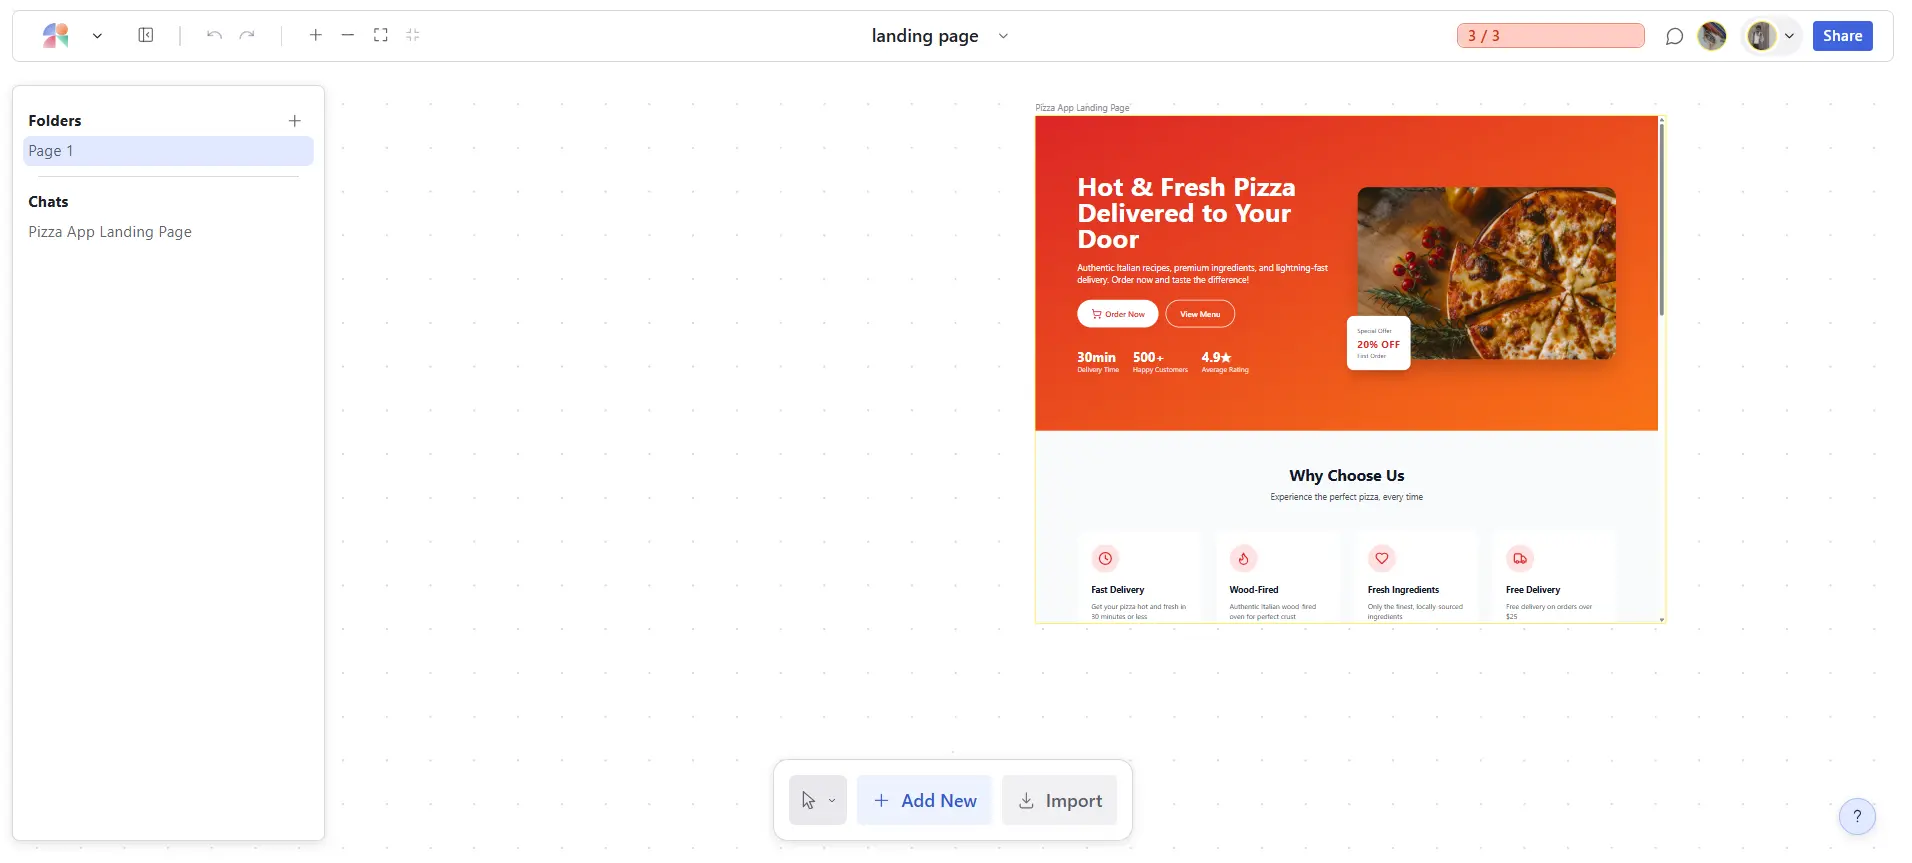Open the landing page title dropdown
The image size is (1912, 863).
(x=1003, y=36)
